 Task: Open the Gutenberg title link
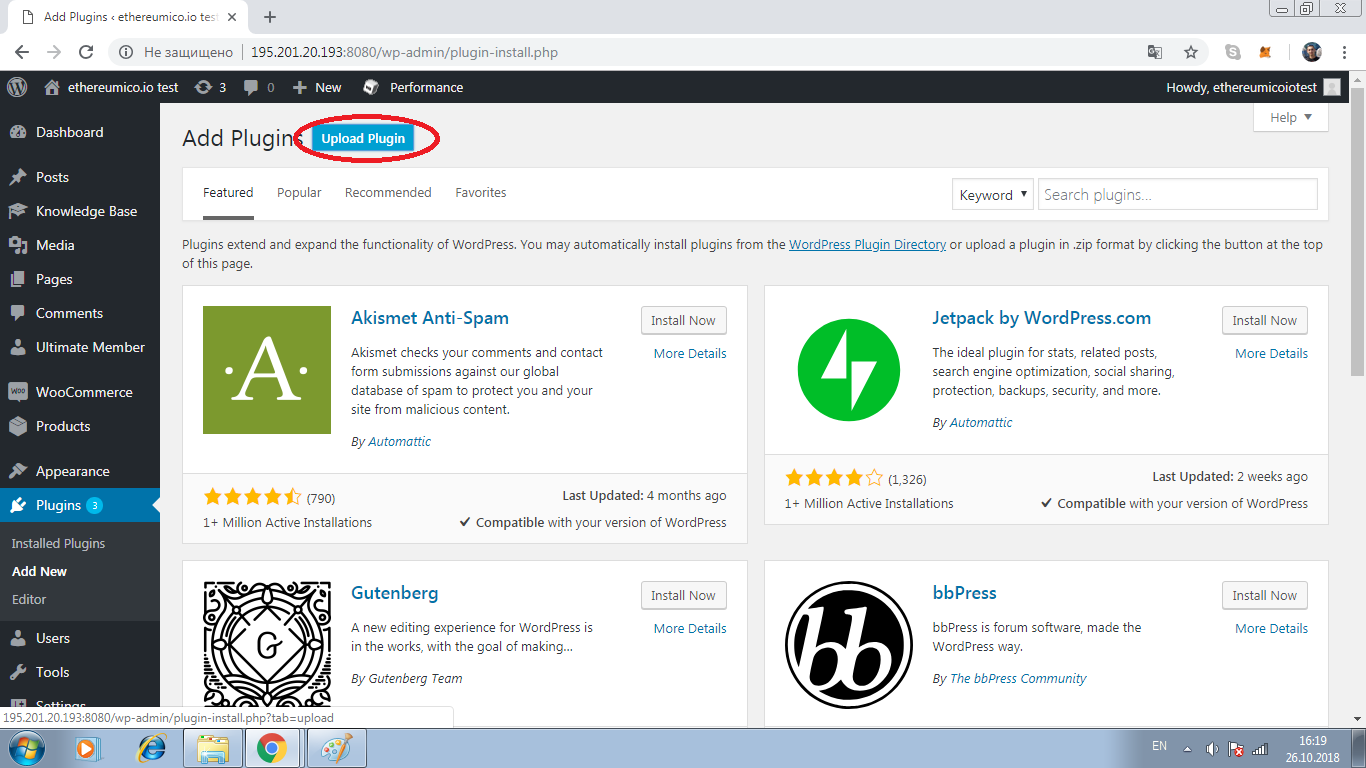(394, 593)
